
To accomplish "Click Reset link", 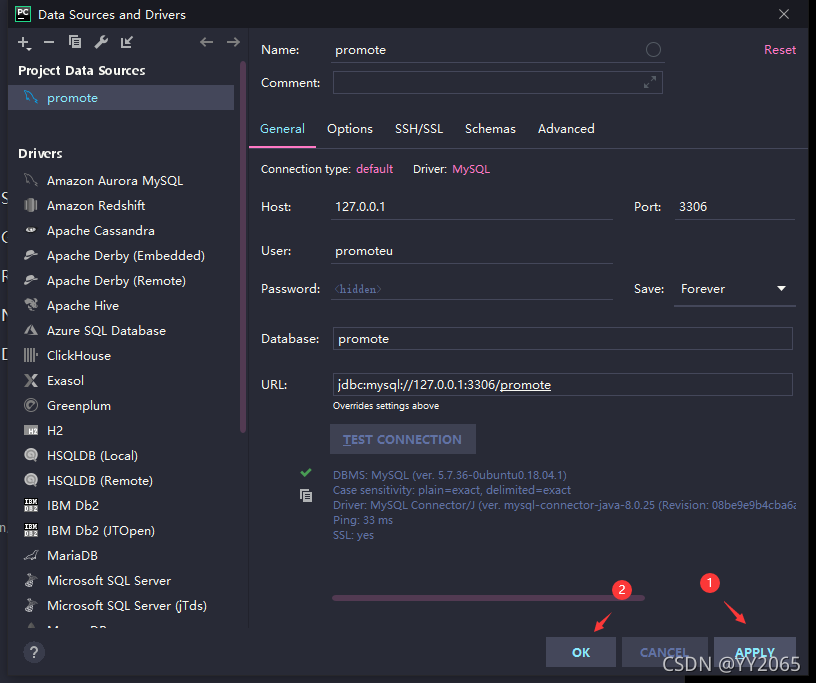I will (x=780, y=50).
